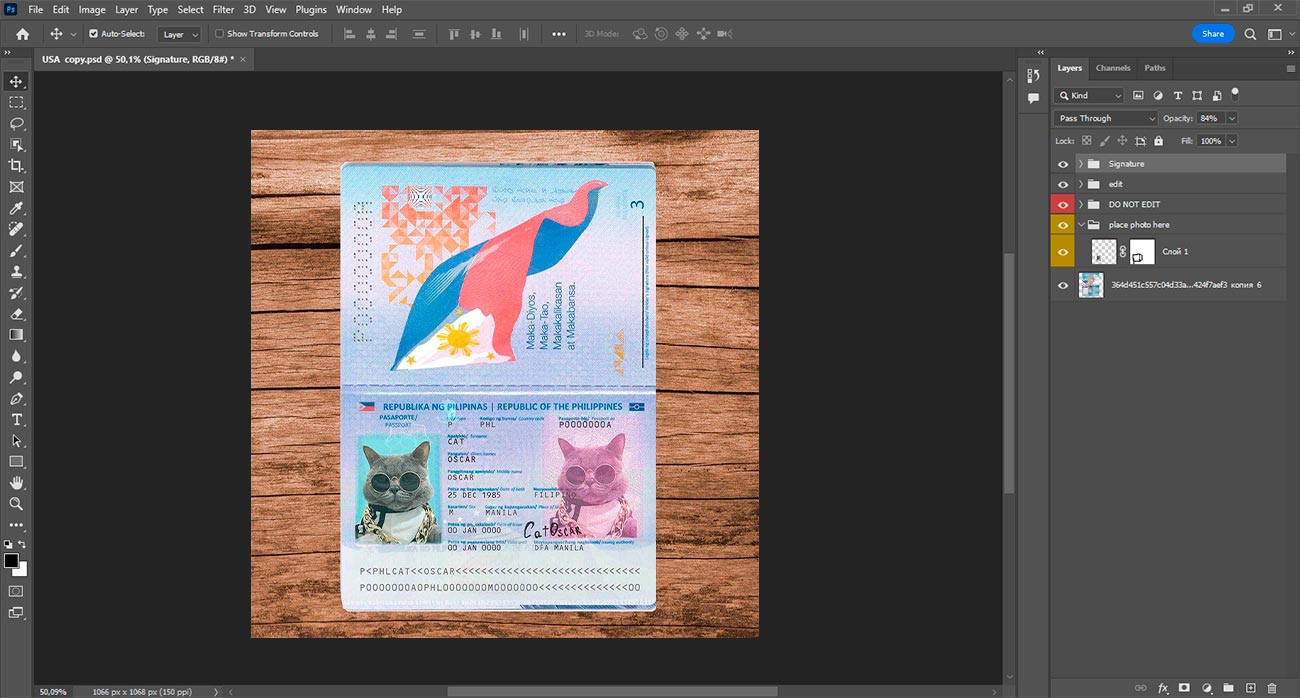Select the Lasso tool
Screen dimensions: 1300x698
tap(16, 123)
